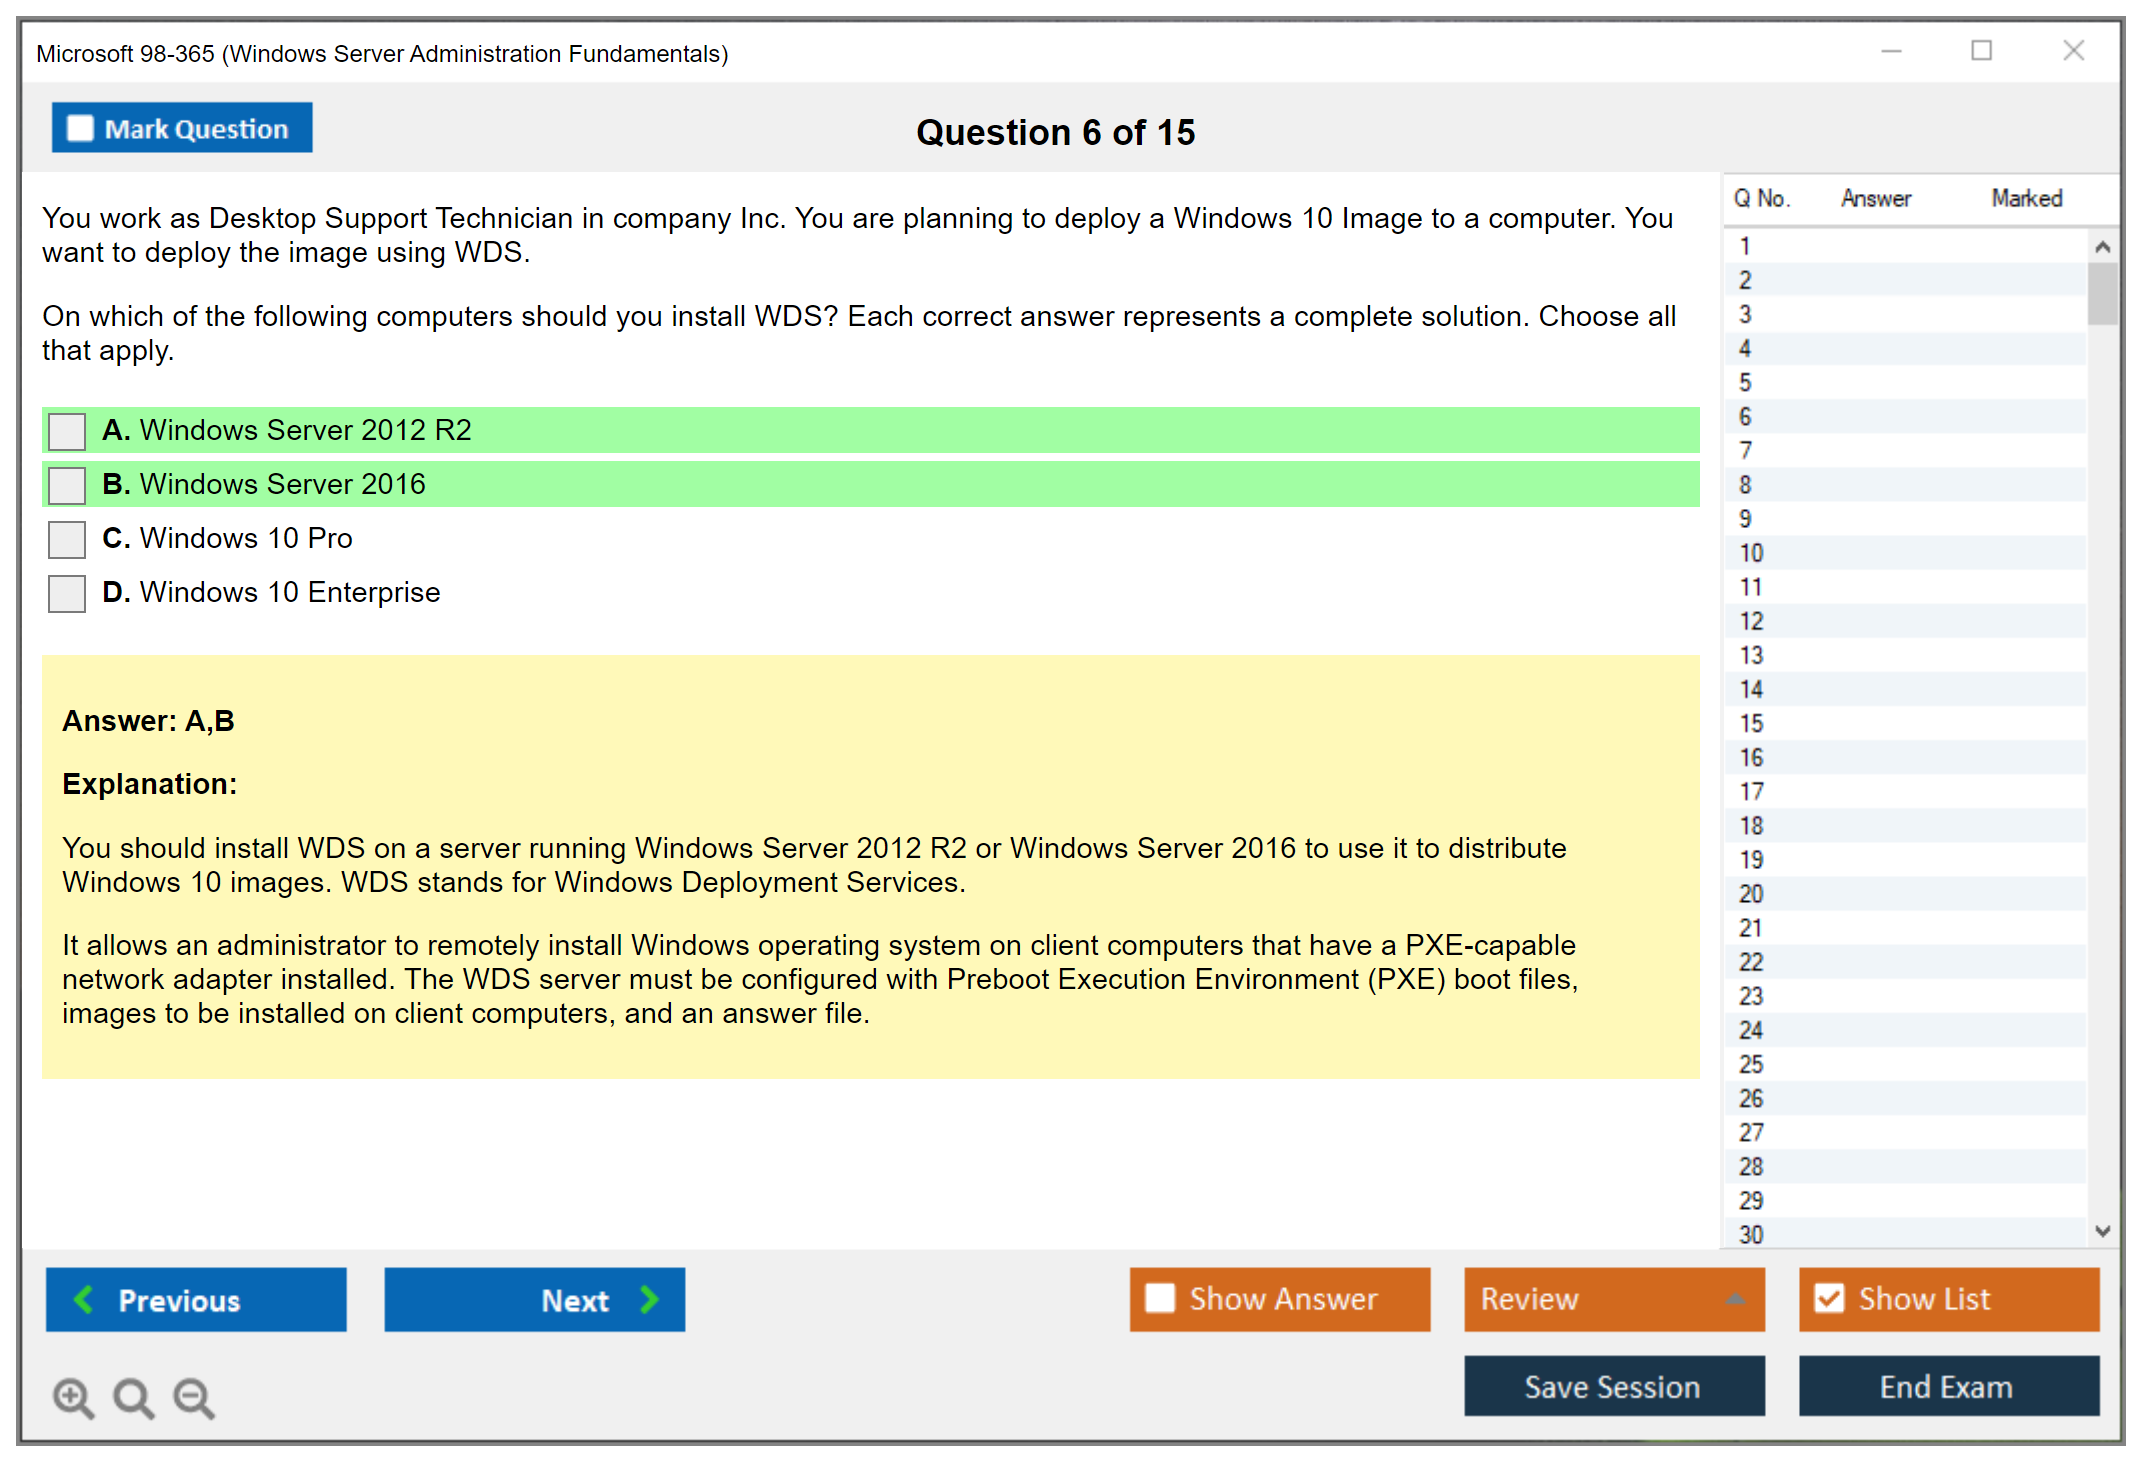Click the green right arrow on Next

tap(649, 1299)
